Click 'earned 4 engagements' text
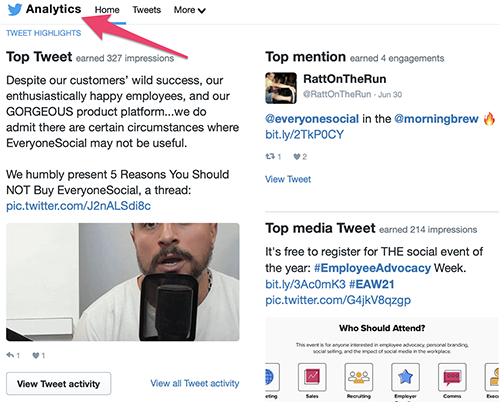Viewport: 500px width, 402px height. point(397,58)
